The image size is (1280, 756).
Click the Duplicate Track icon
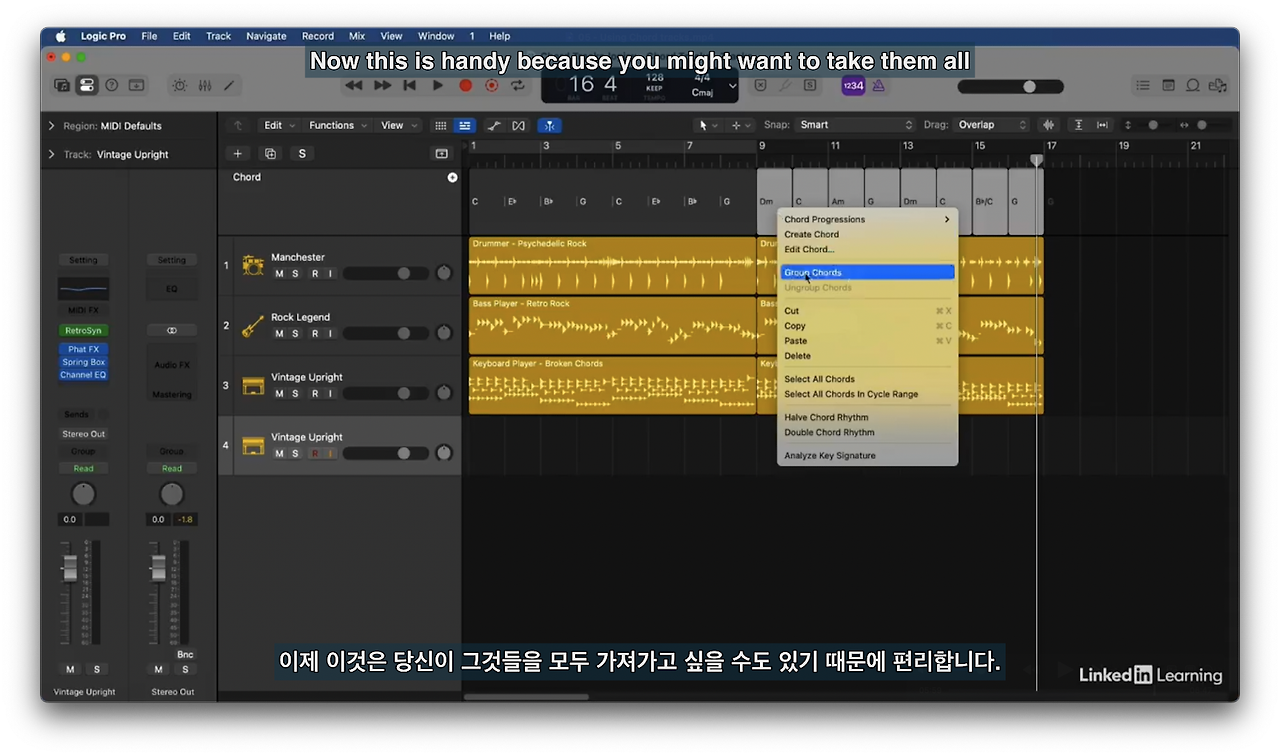270,153
